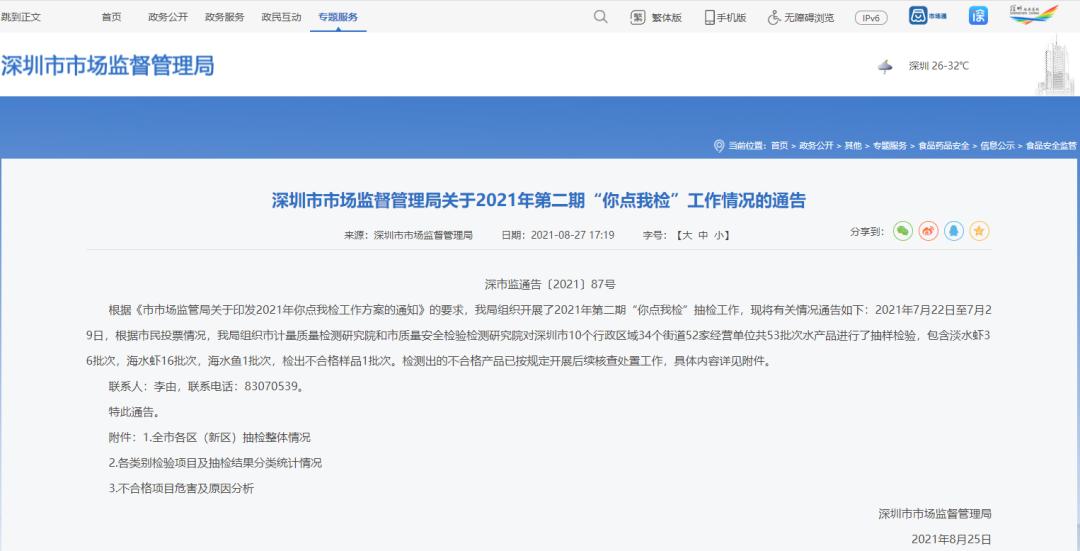Switch to 繁体版 traditional Chinese
Image resolution: width=1080 pixels, height=551 pixels.
tap(656, 17)
